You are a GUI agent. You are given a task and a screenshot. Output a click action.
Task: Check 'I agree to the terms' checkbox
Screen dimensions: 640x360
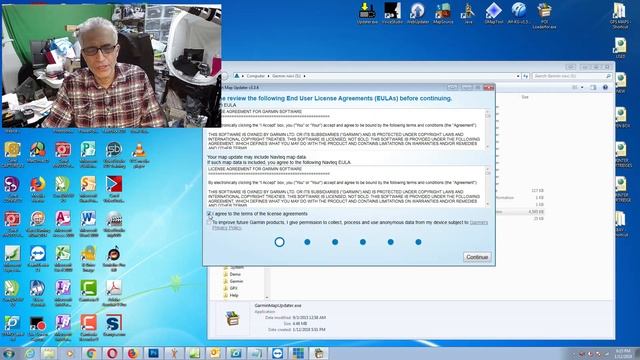coord(209,214)
